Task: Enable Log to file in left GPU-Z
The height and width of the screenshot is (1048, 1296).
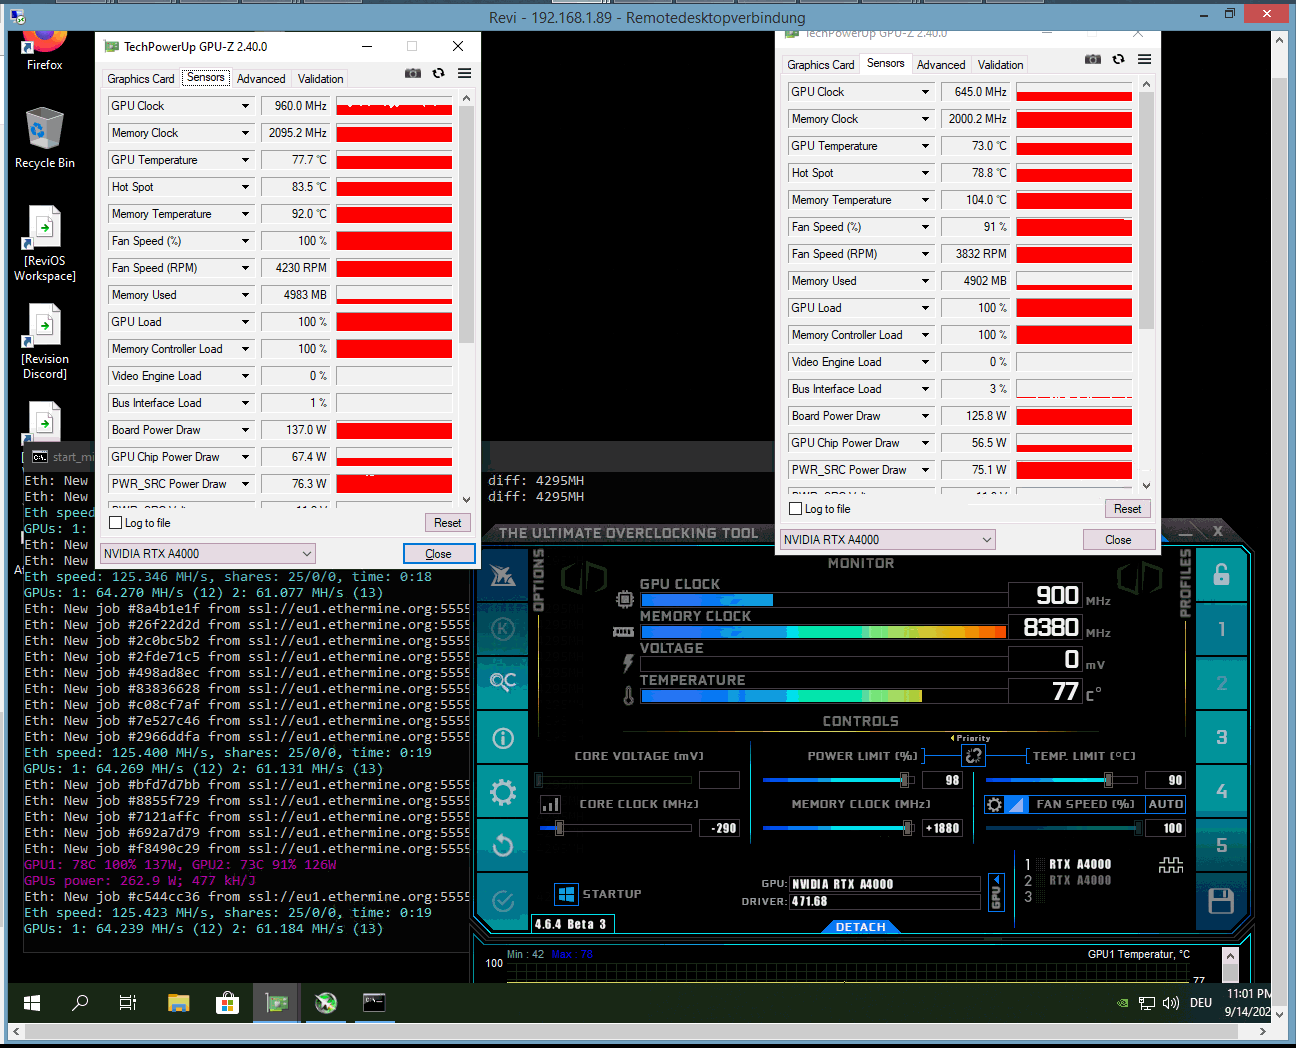Action: tap(116, 523)
